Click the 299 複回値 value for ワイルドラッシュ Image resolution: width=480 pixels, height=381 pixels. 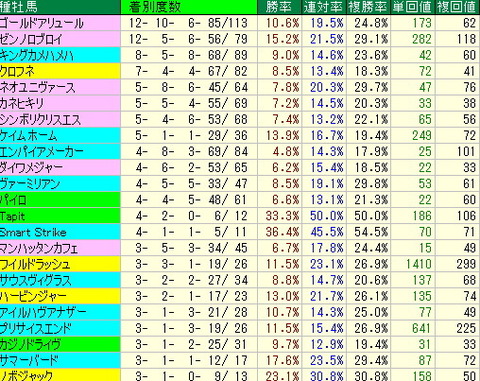coord(466,264)
